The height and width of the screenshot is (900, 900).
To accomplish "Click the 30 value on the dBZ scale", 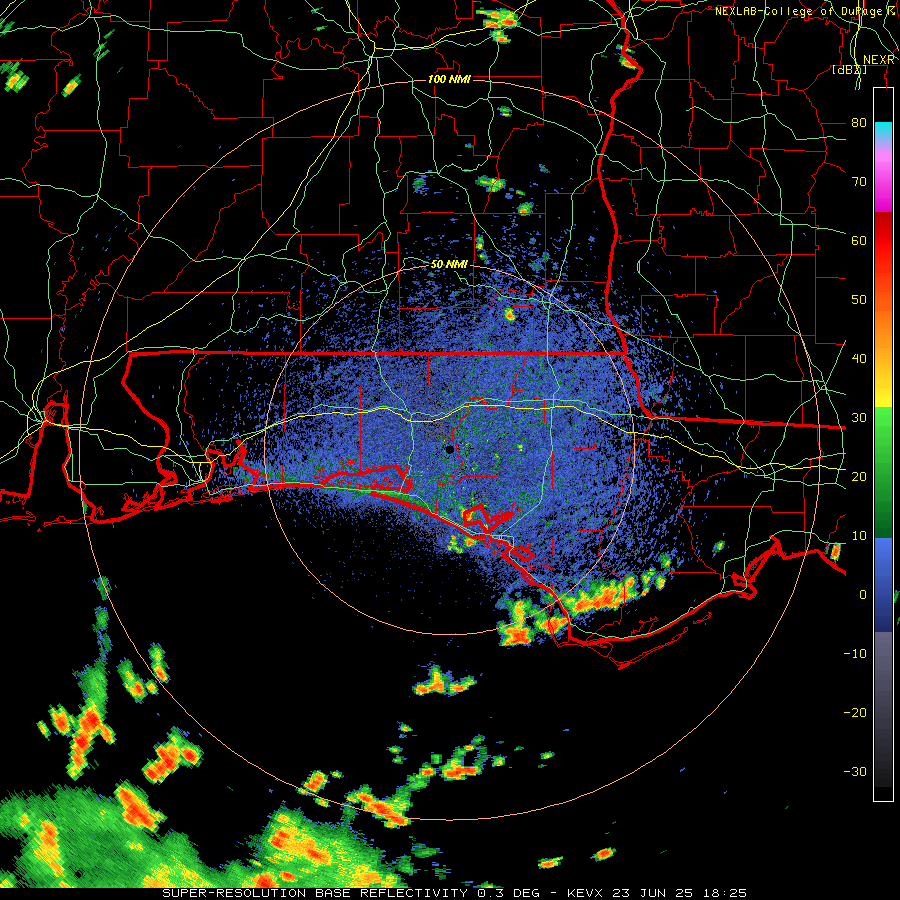I will pos(859,418).
